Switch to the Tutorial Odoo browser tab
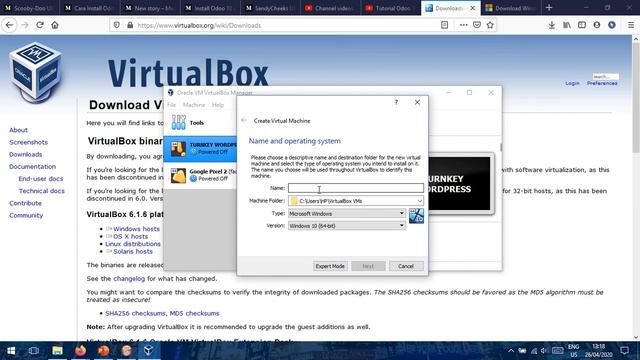Viewport: 640px width, 360px height. 391,8
